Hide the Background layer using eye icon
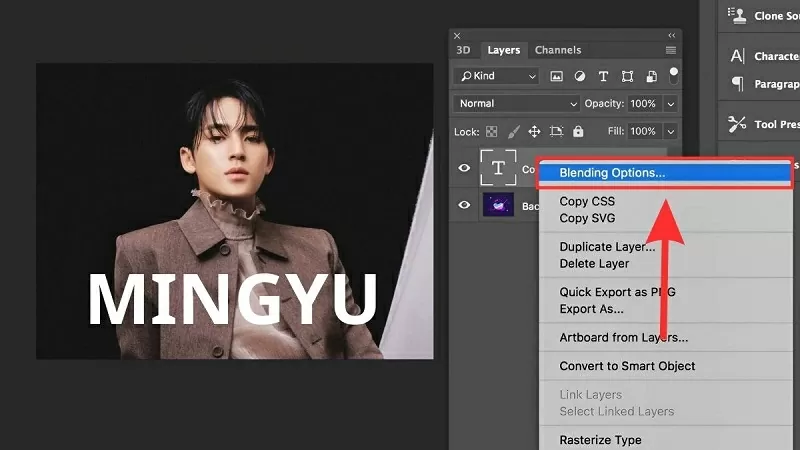The image size is (800, 450). click(x=464, y=205)
